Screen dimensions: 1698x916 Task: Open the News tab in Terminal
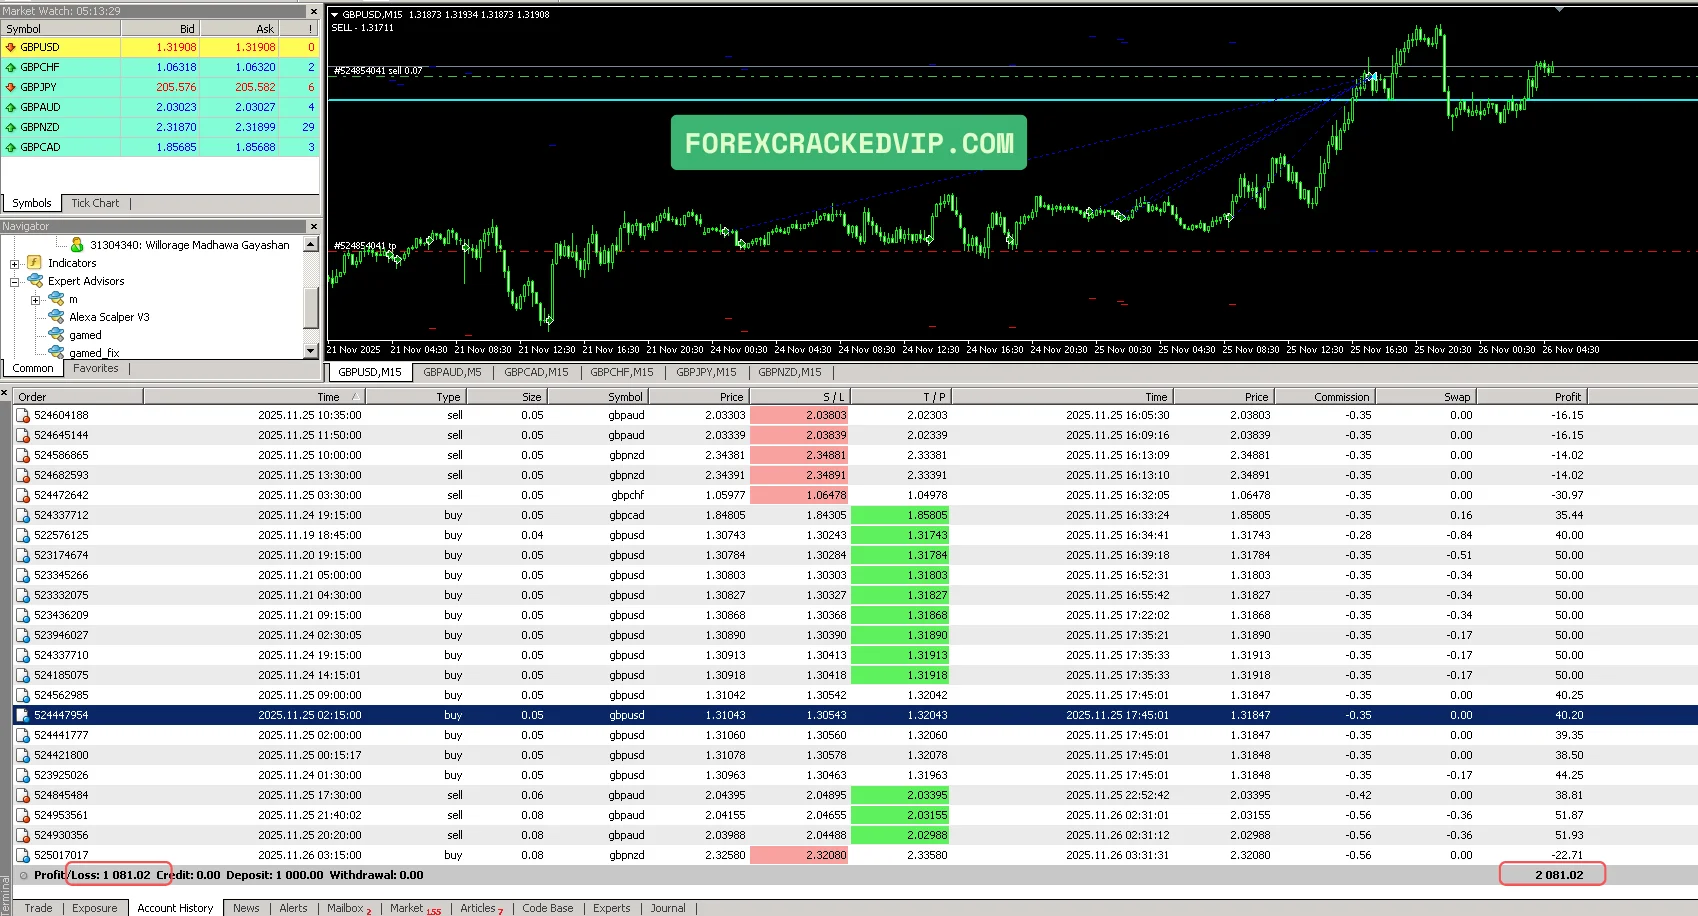tap(246, 908)
